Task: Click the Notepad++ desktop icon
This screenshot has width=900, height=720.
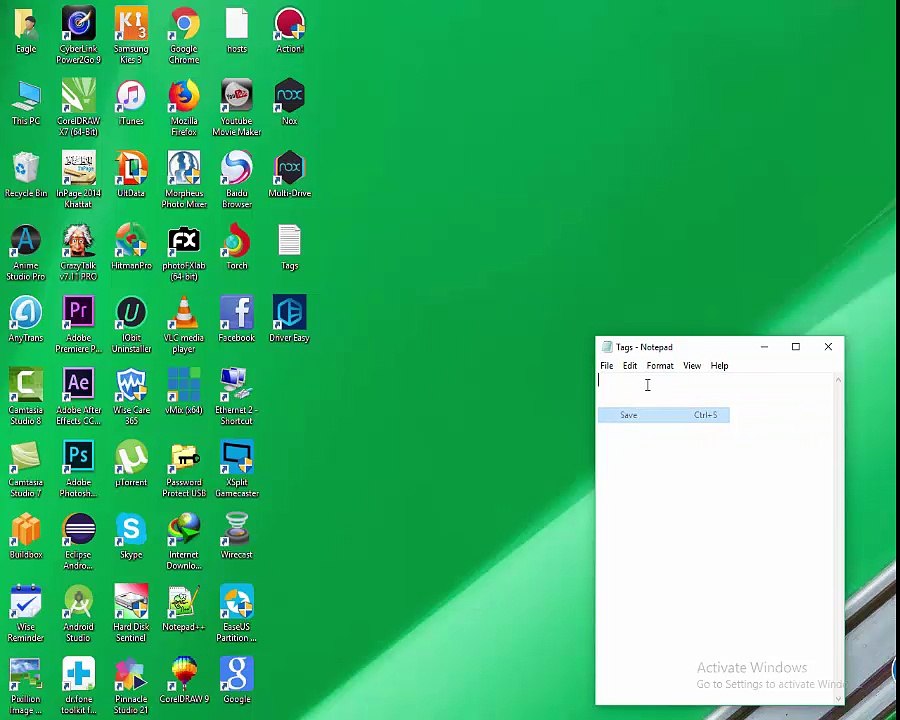Action: tap(184, 603)
